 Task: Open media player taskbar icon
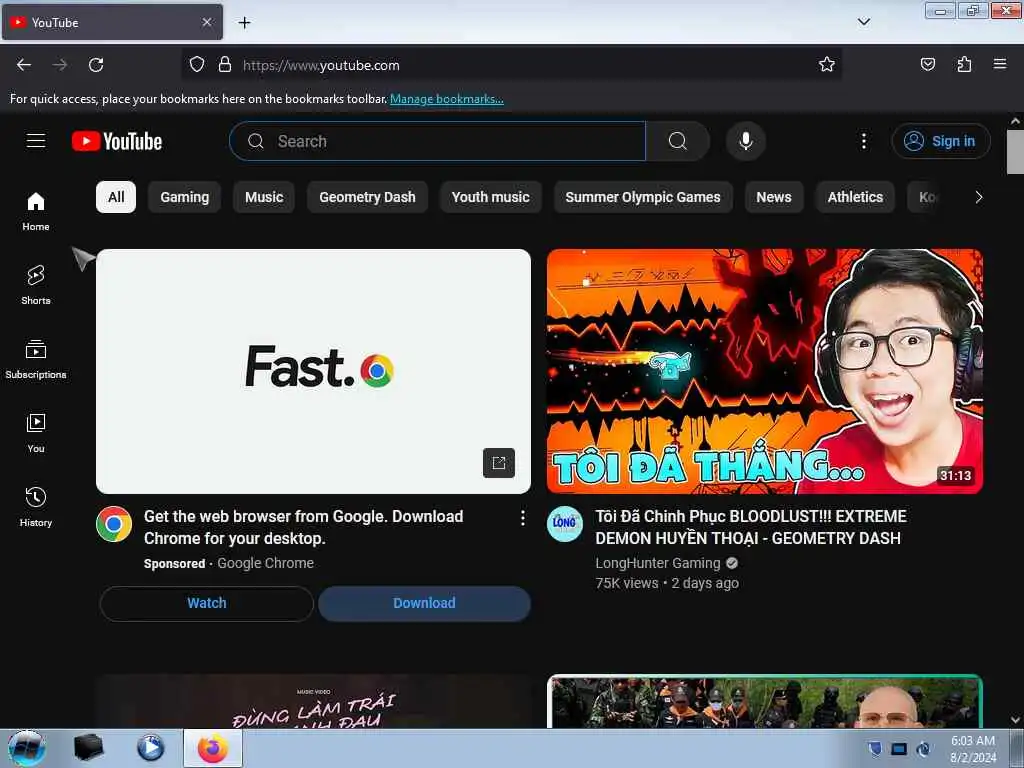[x=150, y=748]
